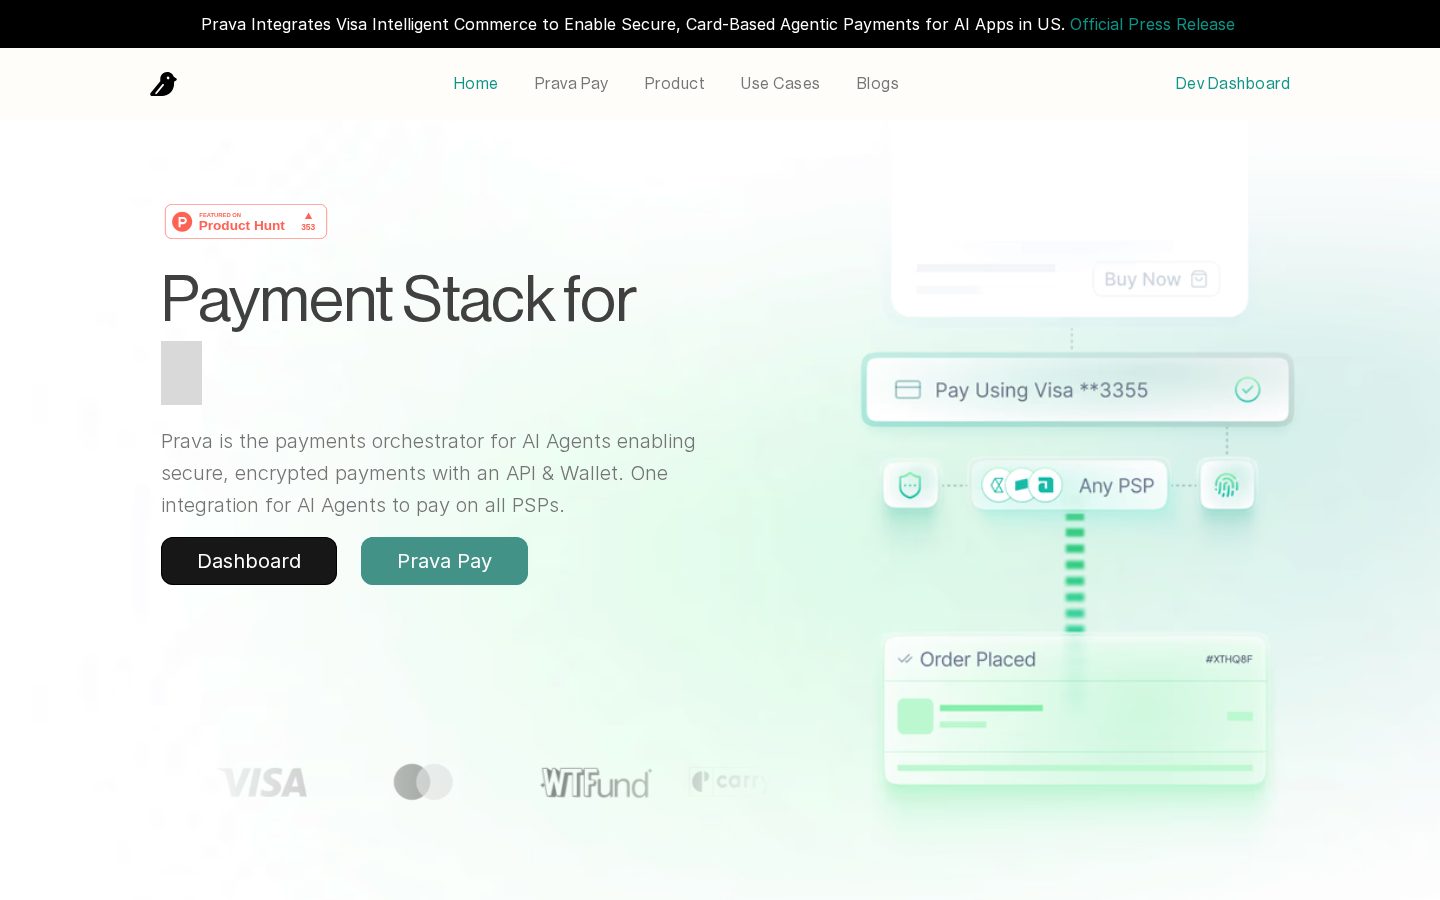1440x900 pixels.
Task: Click the 'Payment Stack for' headline
Action: (x=398, y=298)
